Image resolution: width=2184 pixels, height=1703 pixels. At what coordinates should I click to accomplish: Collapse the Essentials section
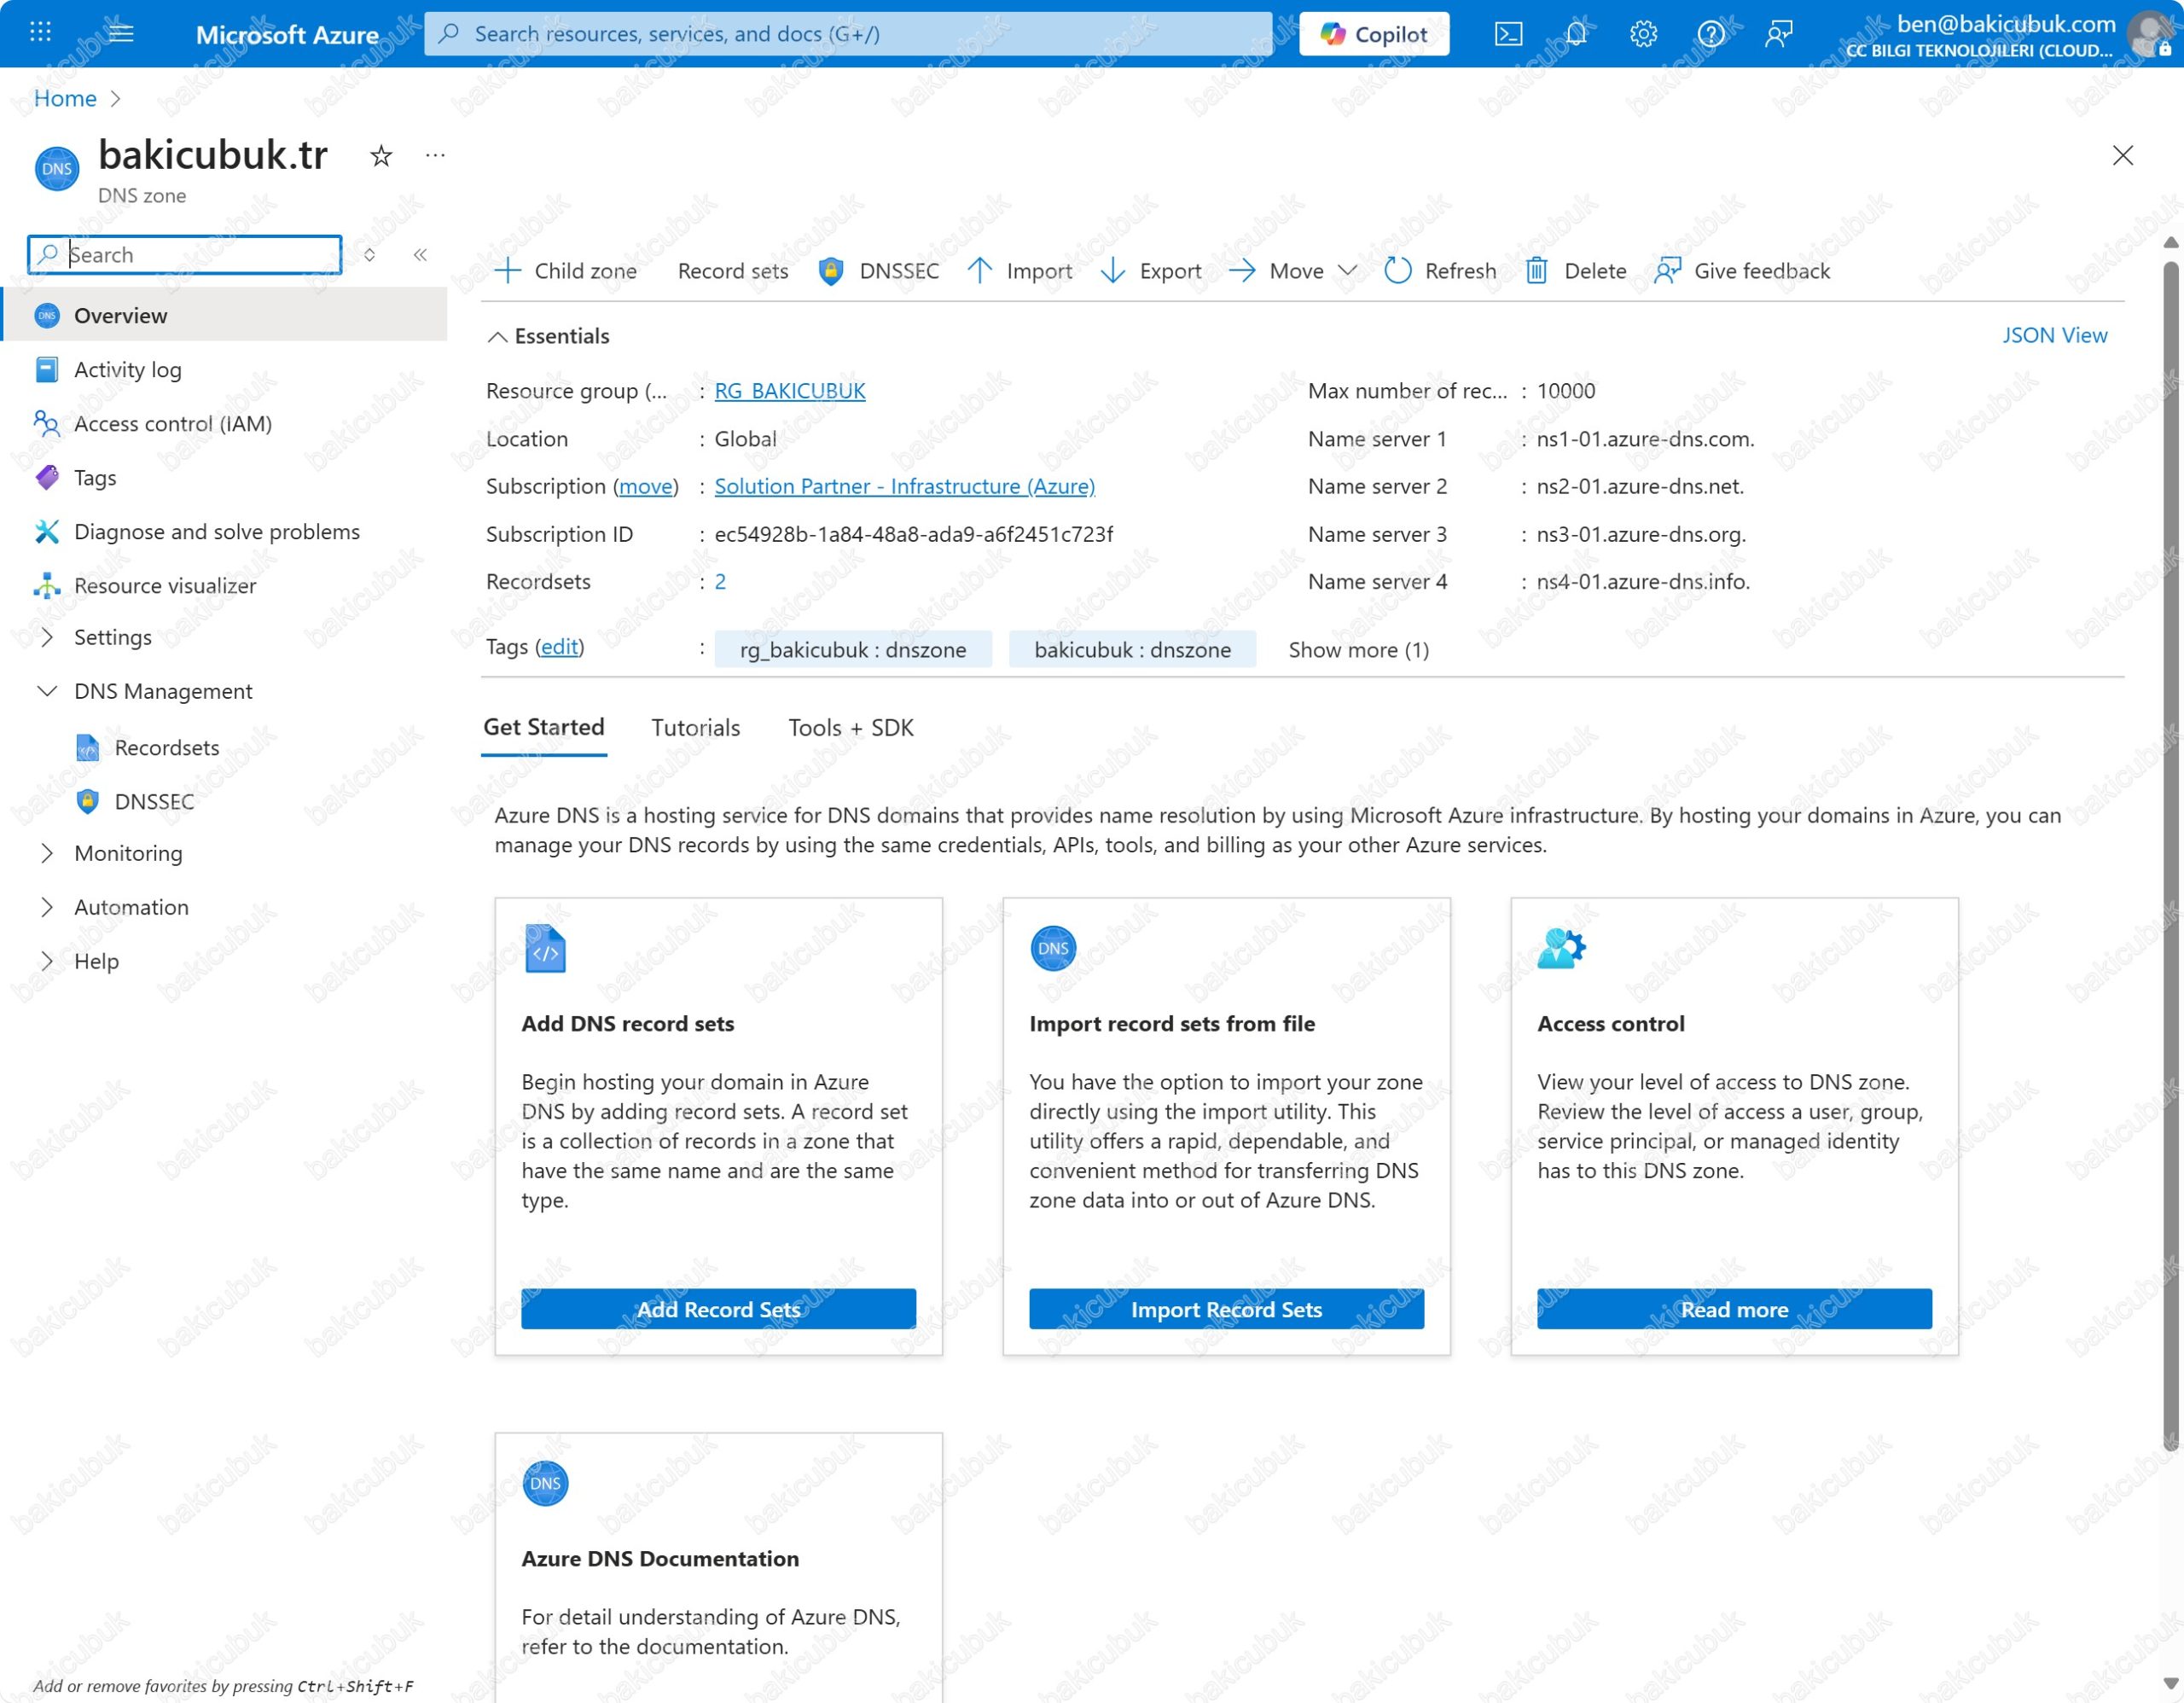(497, 336)
